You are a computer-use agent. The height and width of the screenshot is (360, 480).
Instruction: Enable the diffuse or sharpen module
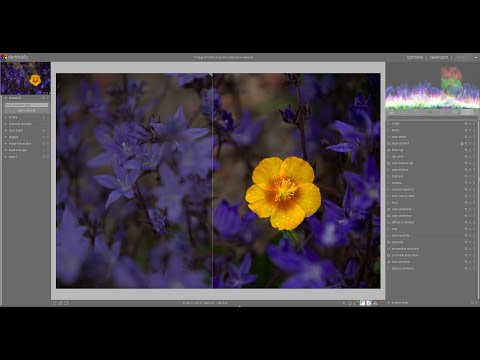(389, 222)
